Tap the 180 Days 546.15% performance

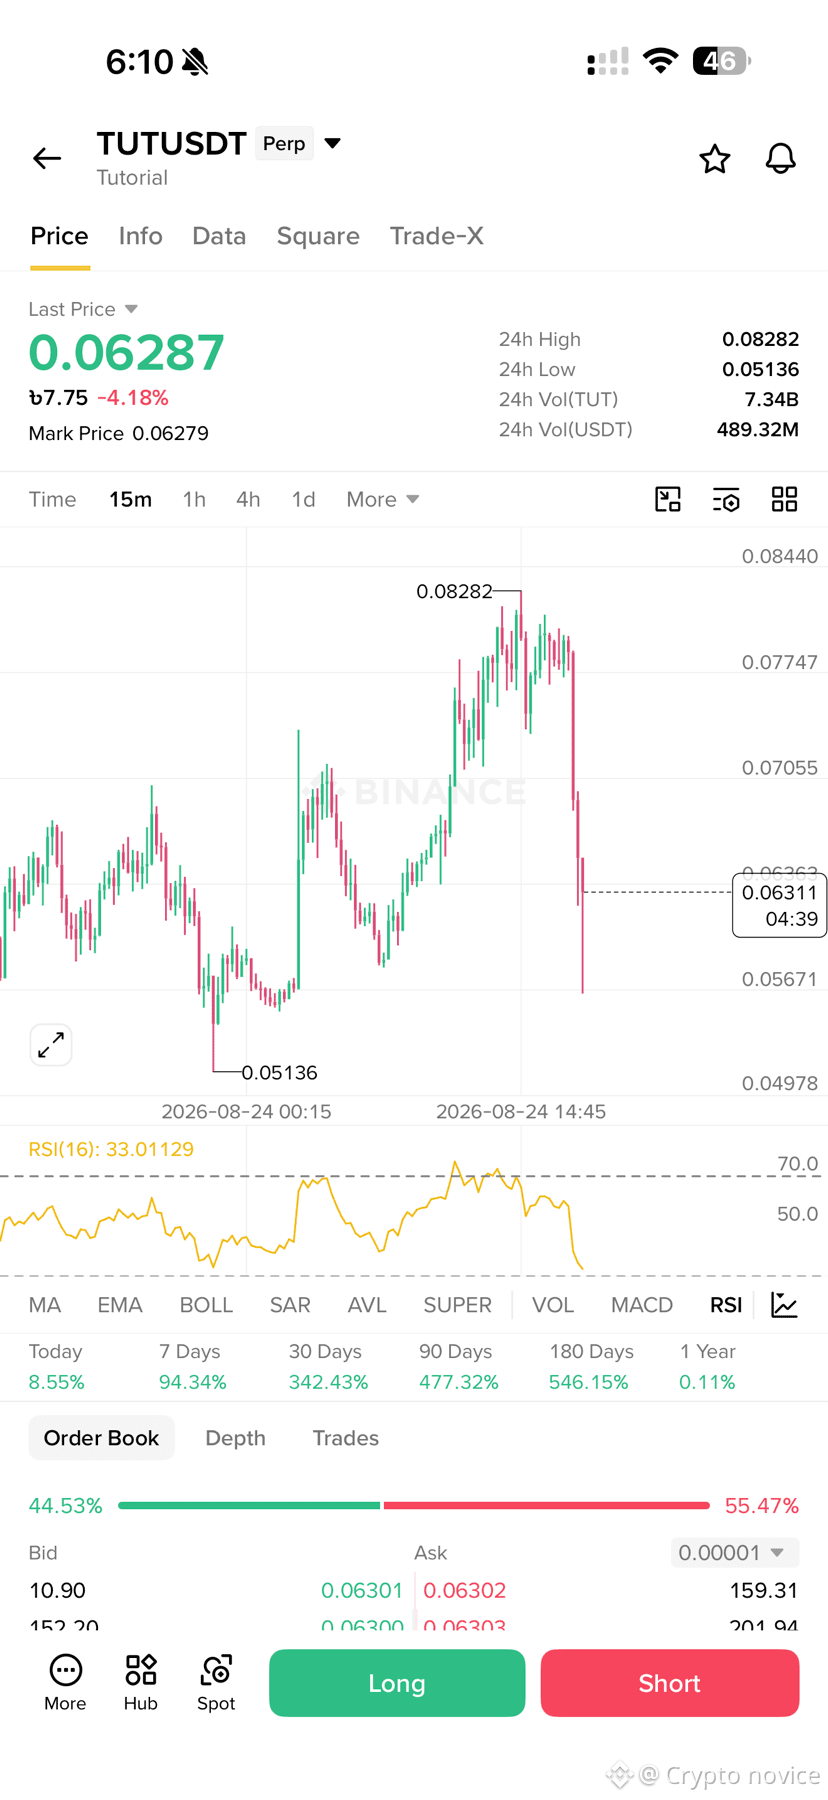click(x=591, y=1367)
